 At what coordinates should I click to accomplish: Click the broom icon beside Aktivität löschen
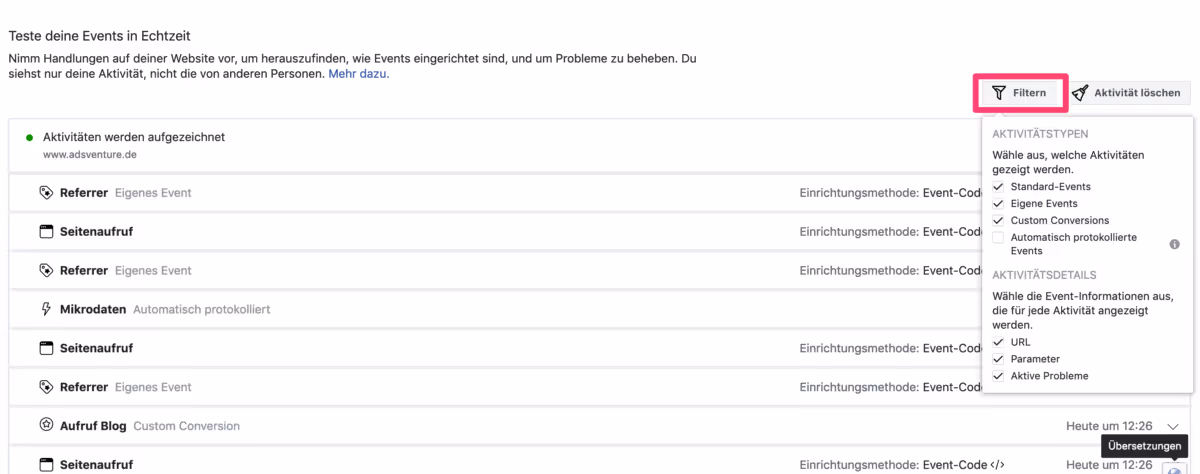(x=1080, y=93)
